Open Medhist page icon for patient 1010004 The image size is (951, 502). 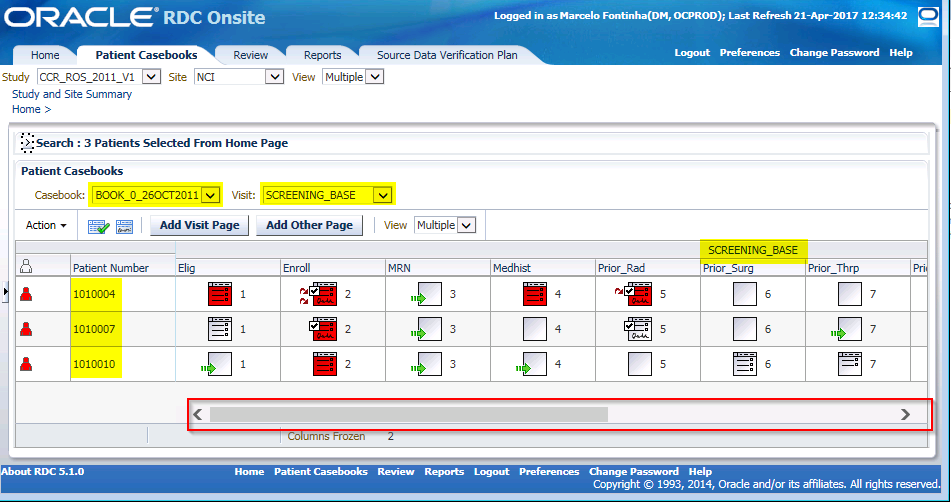535,294
